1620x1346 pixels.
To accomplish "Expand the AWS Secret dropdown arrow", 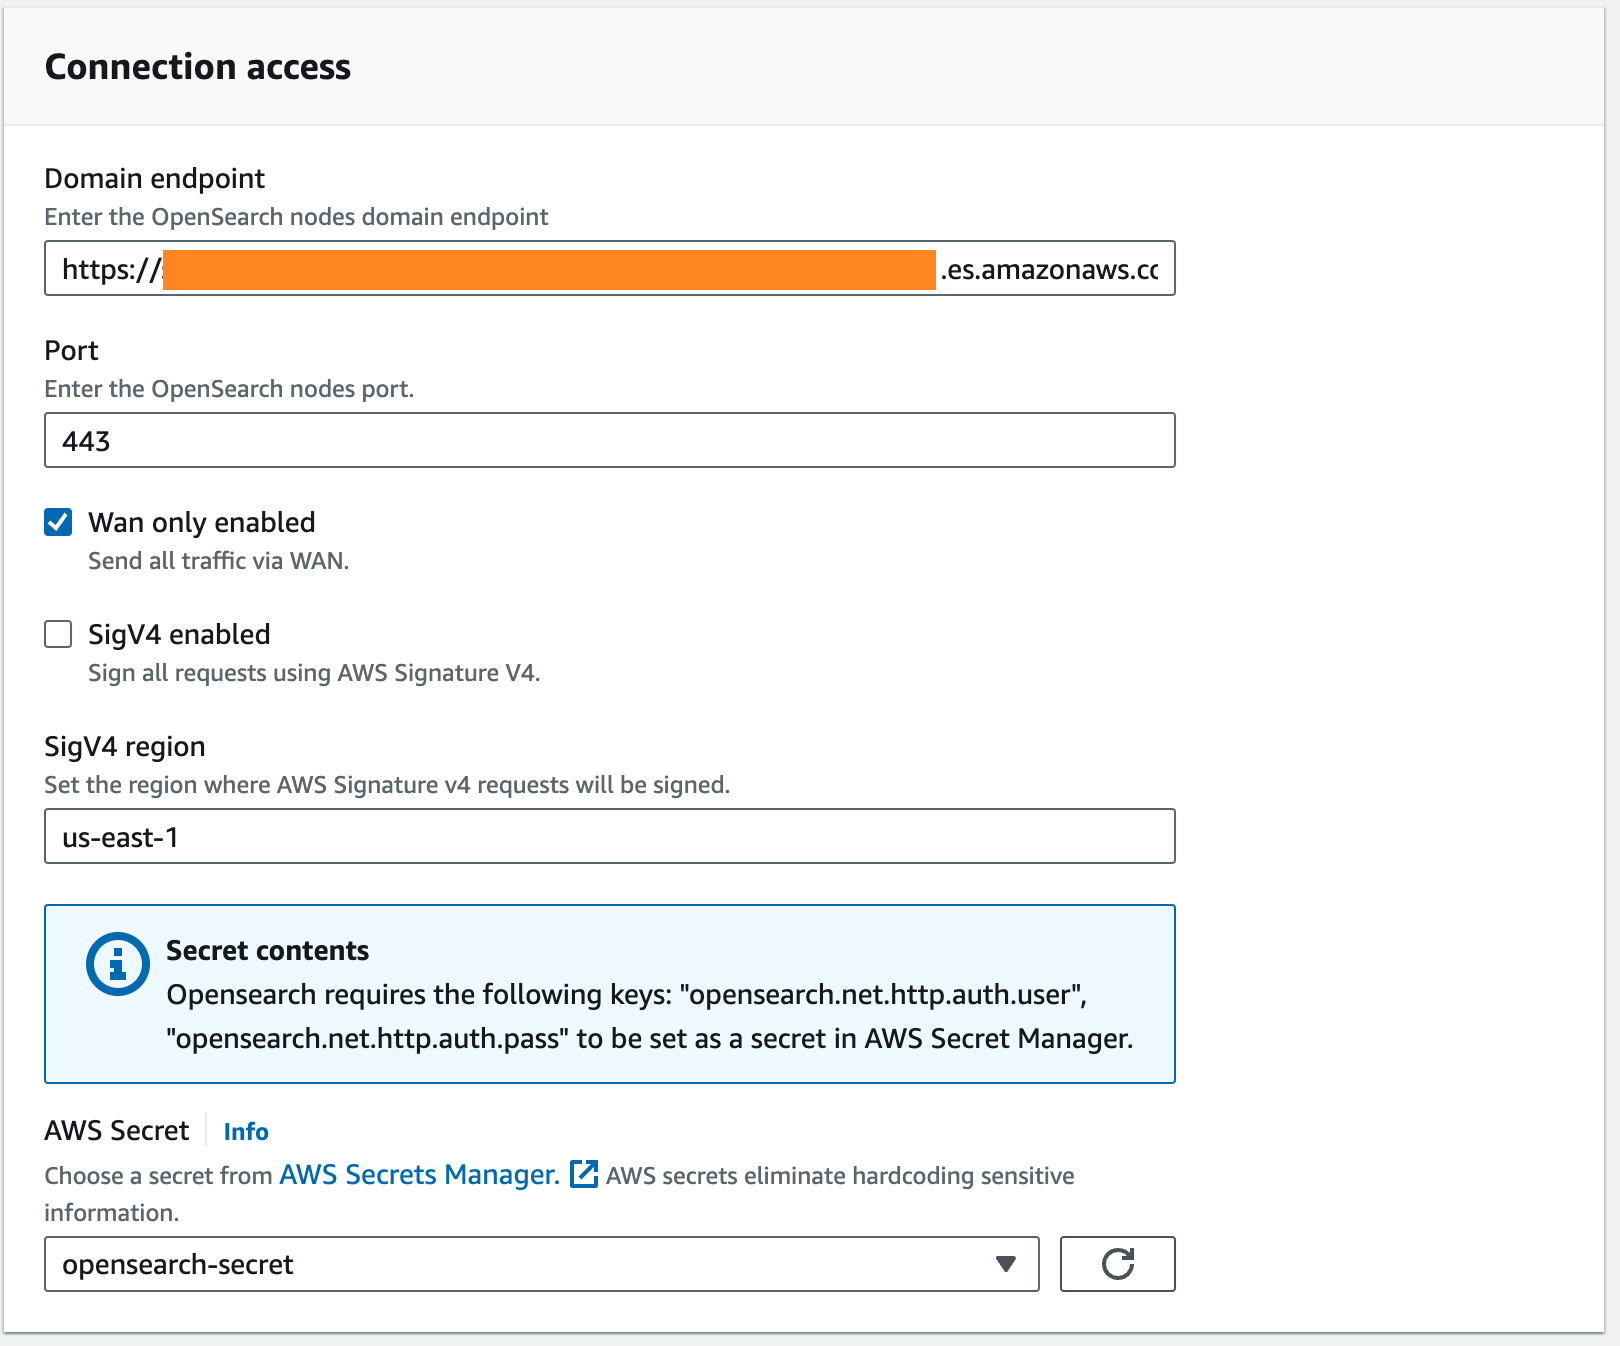I will pos(1006,1264).
